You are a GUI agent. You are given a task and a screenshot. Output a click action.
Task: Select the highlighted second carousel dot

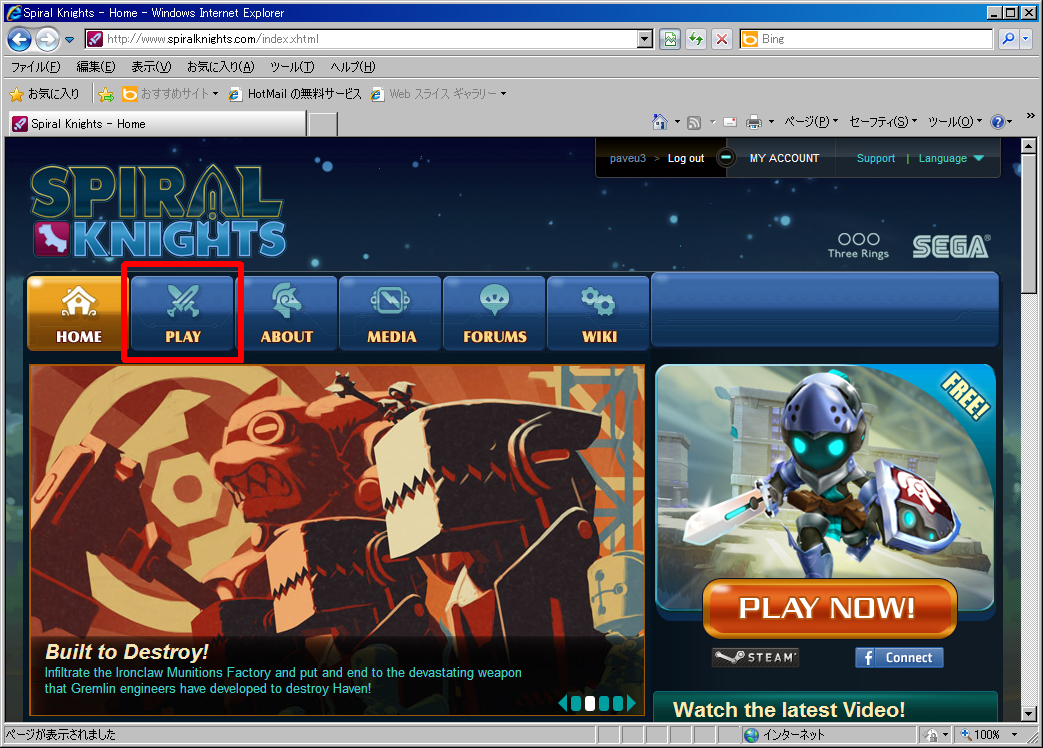pyautogui.click(x=589, y=703)
